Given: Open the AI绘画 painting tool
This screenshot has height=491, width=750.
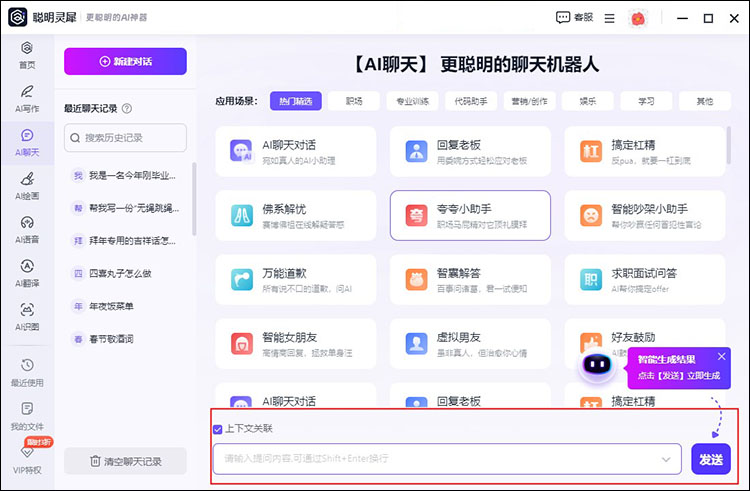Looking at the screenshot, I should pyautogui.click(x=27, y=184).
